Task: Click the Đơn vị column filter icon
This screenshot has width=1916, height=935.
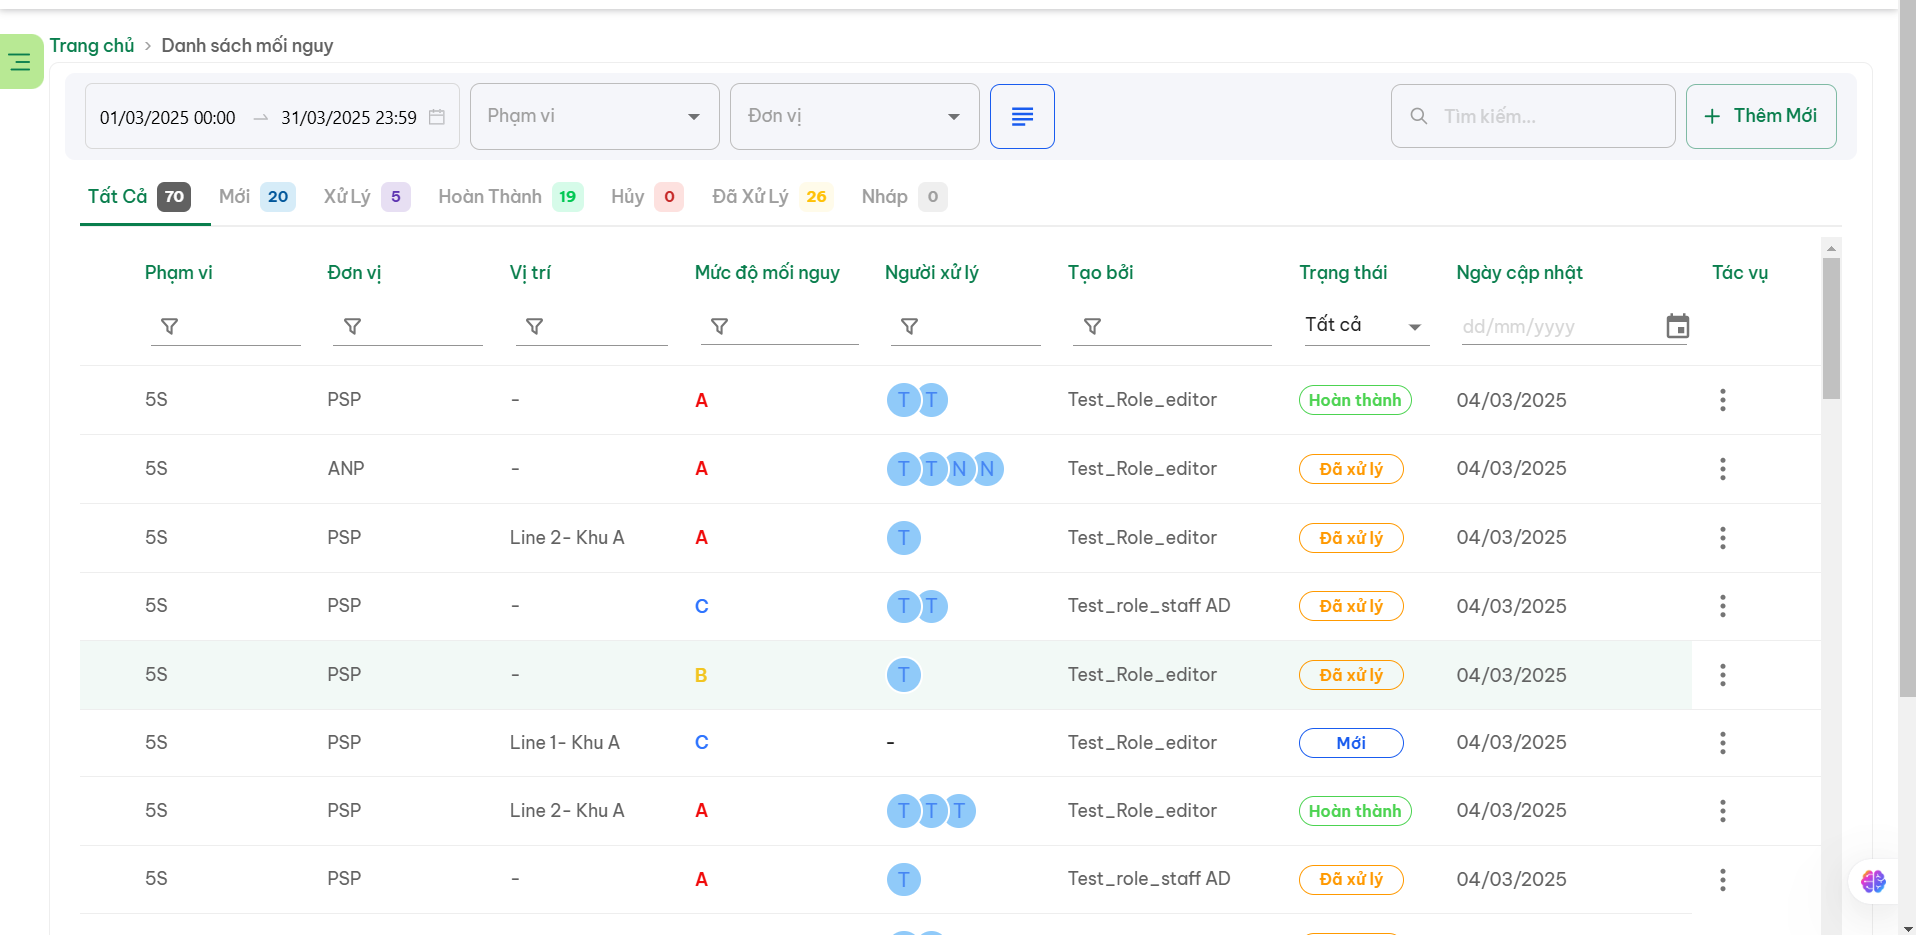Action: (352, 327)
